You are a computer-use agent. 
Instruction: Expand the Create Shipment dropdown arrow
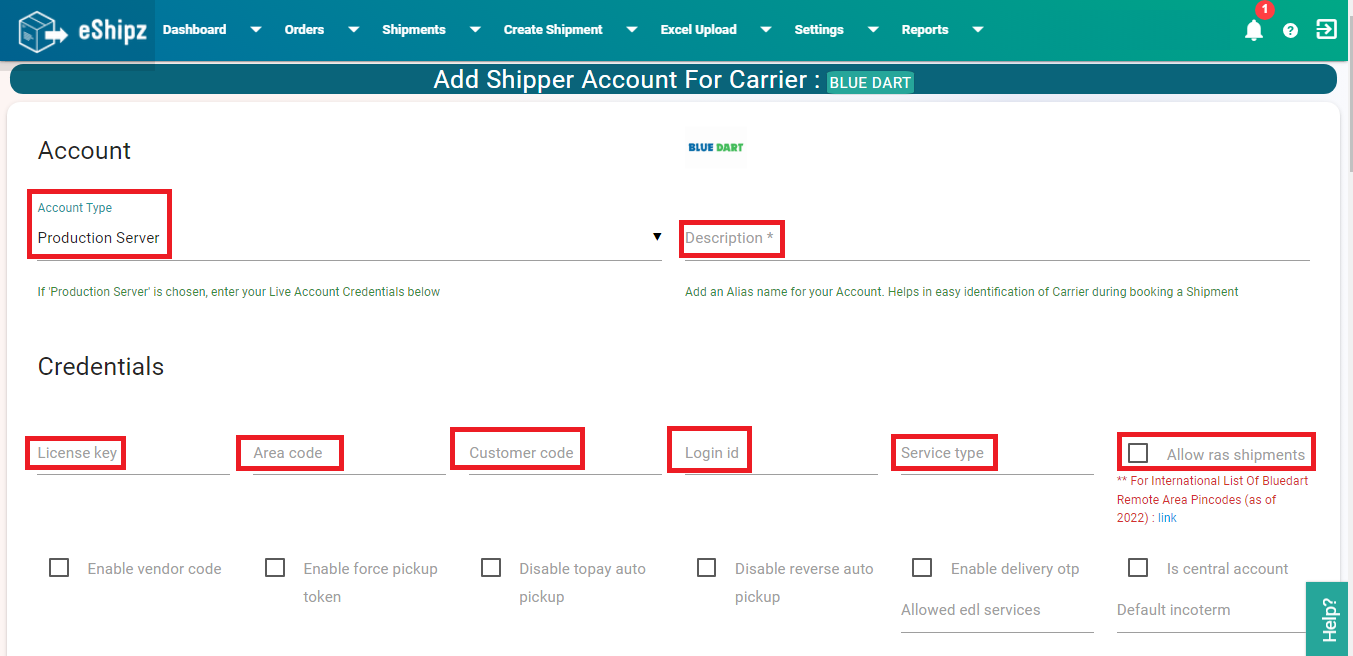pos(632,30)
